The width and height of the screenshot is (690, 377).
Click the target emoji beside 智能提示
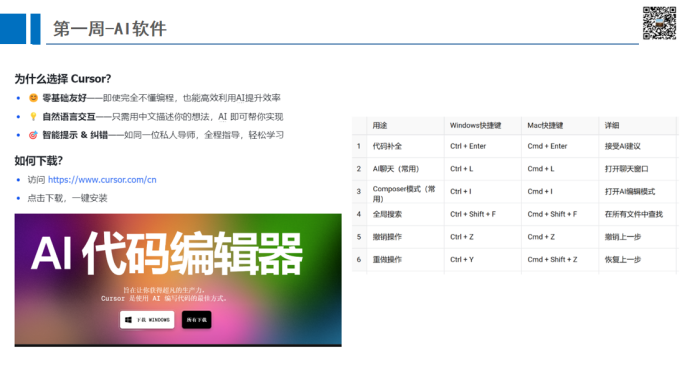tap(33, 135)
